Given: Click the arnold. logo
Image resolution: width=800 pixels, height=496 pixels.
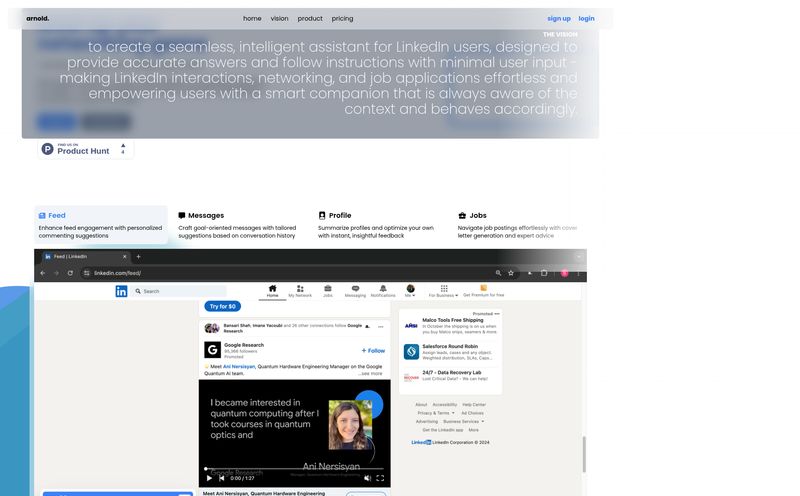Looking at the screenshot, I should 38,18.
